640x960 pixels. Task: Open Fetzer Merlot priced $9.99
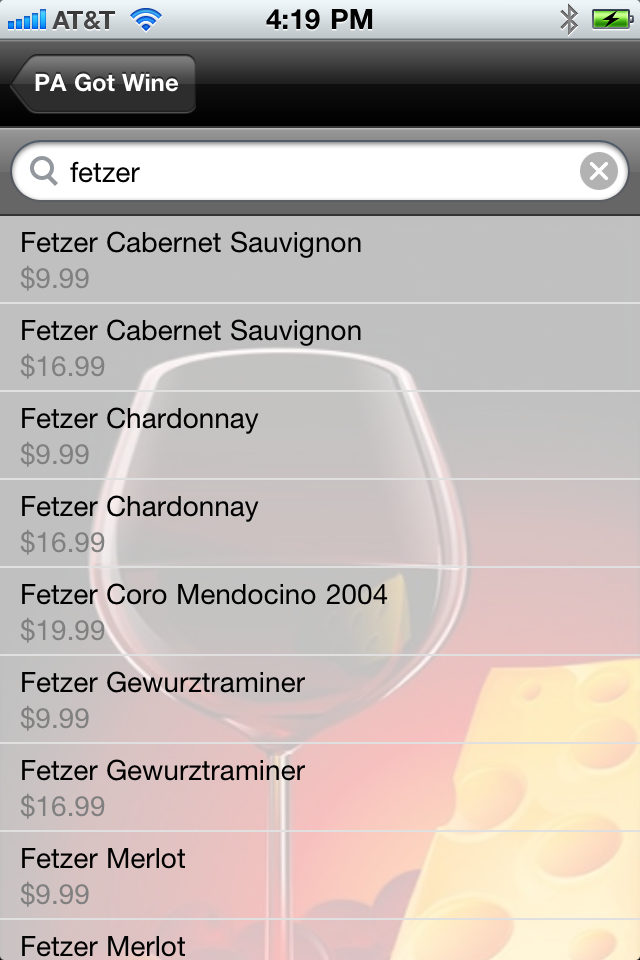tap(320, 876)
